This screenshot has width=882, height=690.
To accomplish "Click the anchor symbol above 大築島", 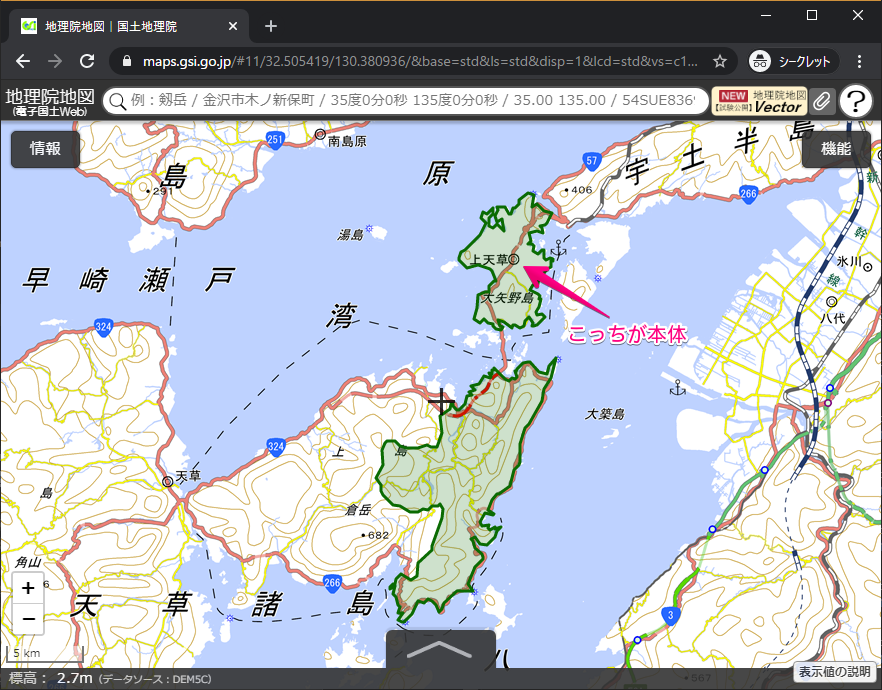I will point(677,388).
